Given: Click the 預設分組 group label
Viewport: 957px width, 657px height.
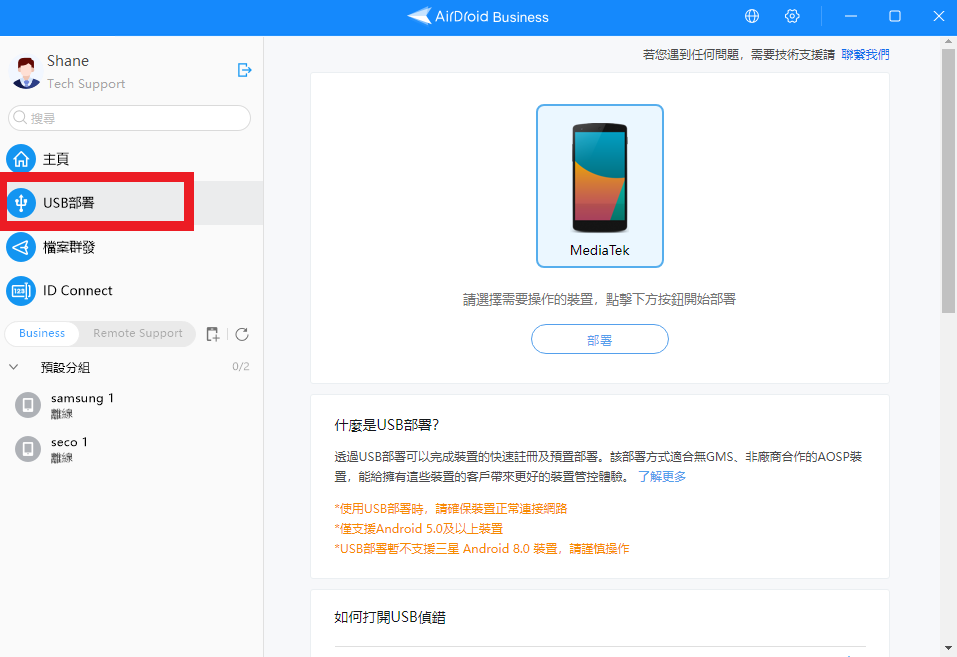Looking at the screenshot, I should coord(65,367).
